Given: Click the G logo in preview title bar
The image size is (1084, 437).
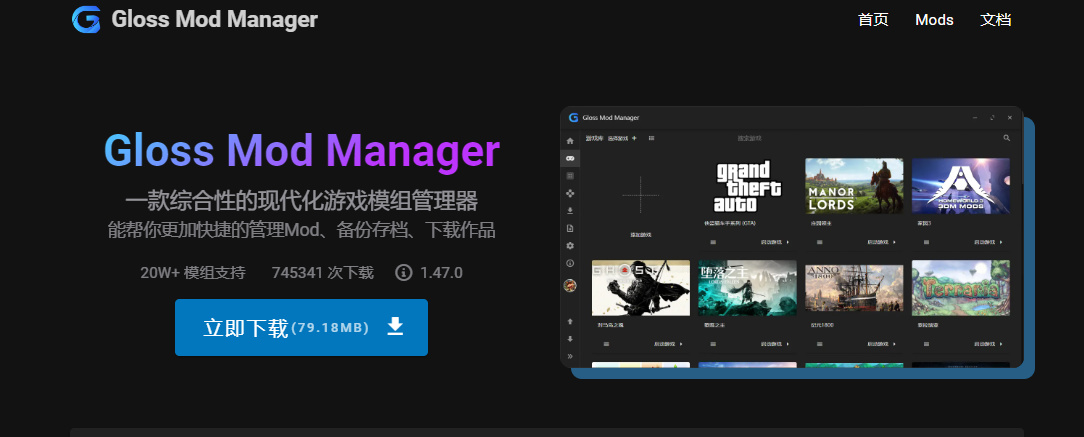Looking at the screenshot, I should pyautogui.click(x=573, y=118).
